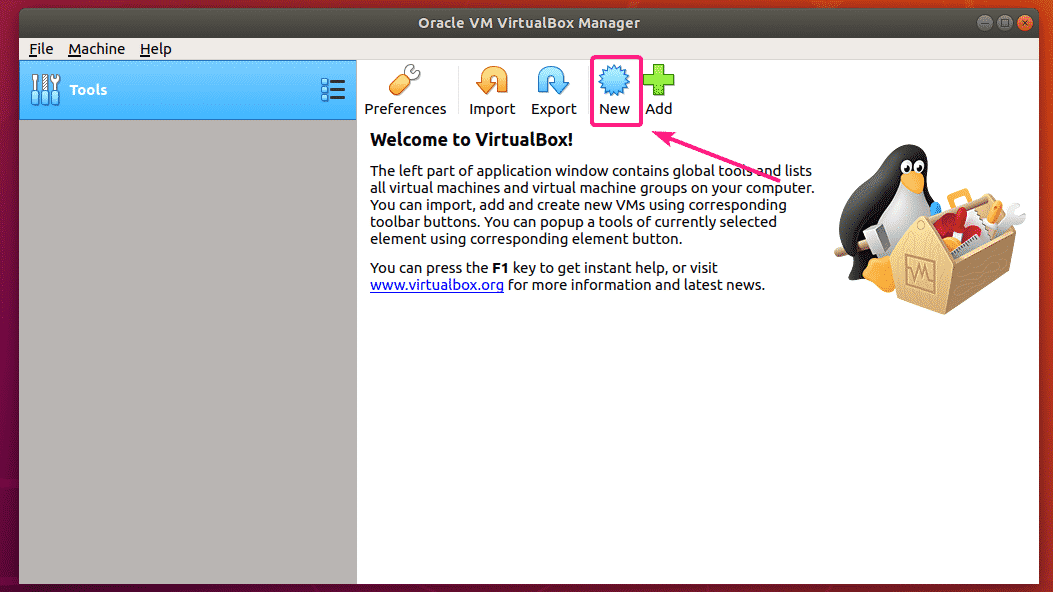Click the Tools icon in the sidebar
1053x592 pixels.
[x=46, y=89]
